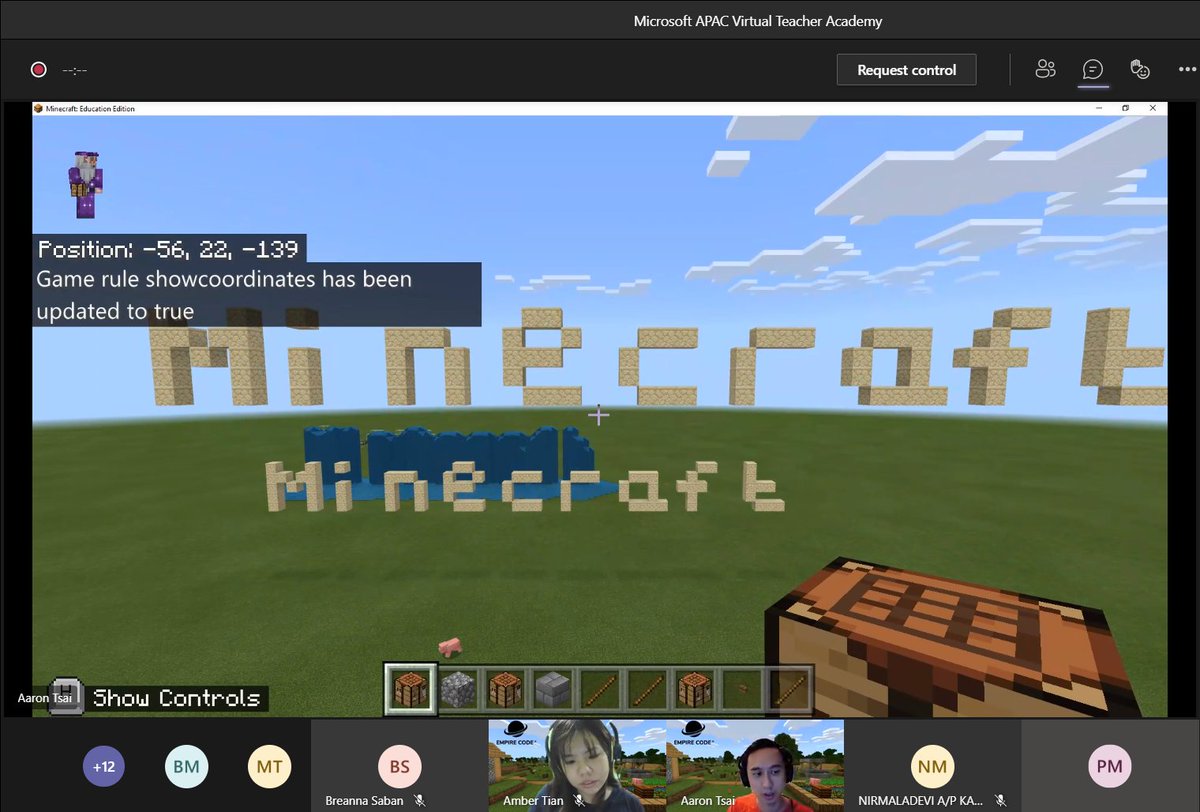Select the crafting table slot between cobblestone and stone bricks

(506, 690)
